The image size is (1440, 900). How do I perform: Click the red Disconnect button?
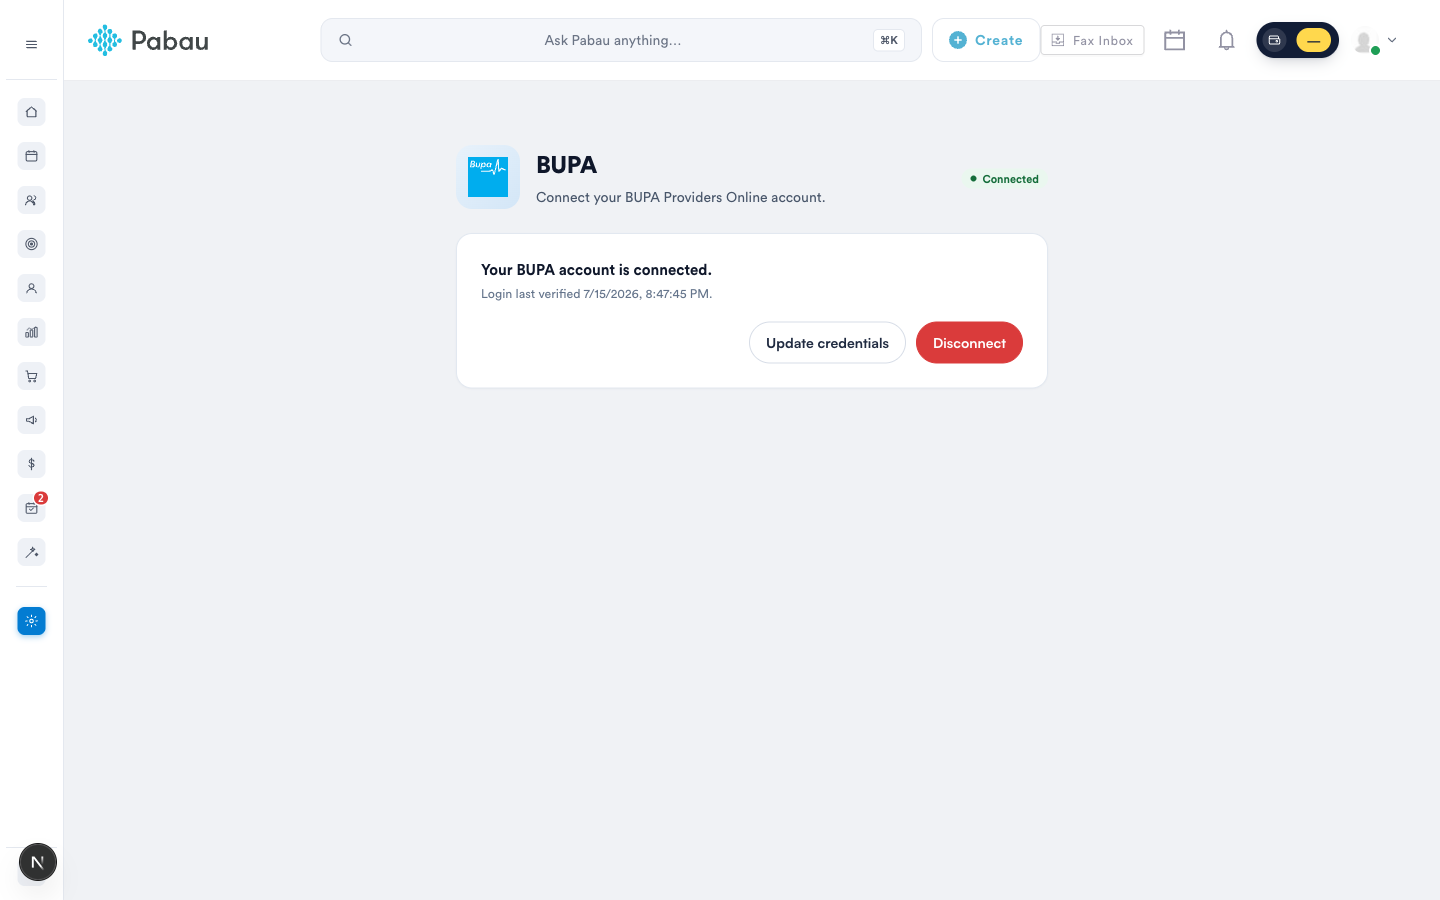pyautogui.click(x=969, y=343)
